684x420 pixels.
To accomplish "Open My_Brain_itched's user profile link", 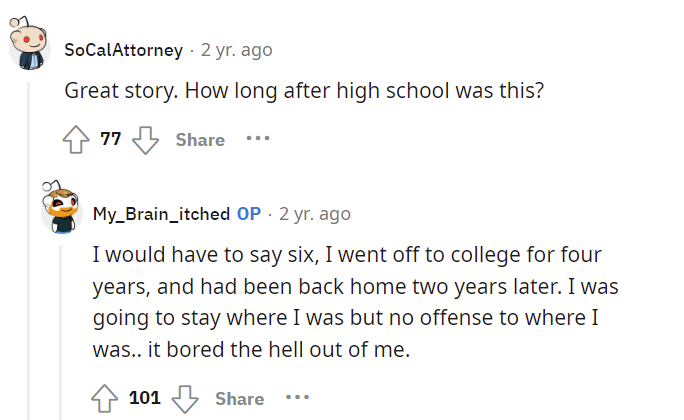I will tap(161, 214).
